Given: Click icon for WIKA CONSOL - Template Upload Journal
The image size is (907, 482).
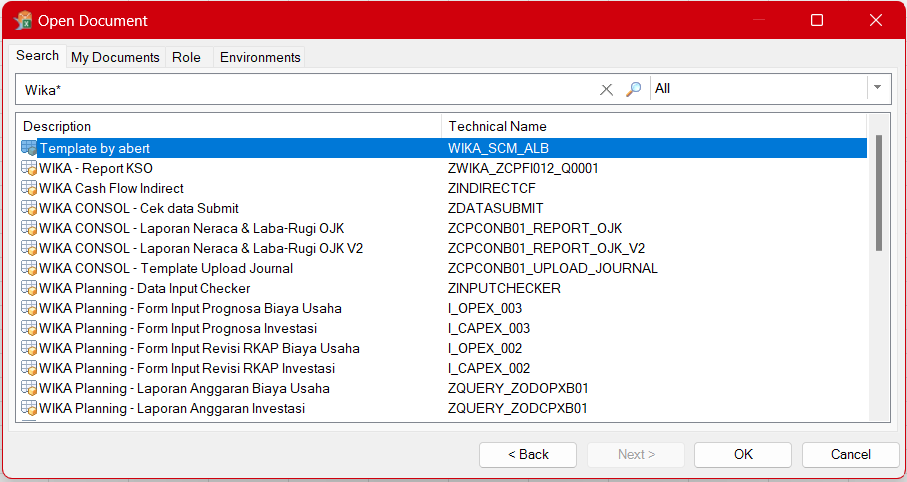Looking at the screenshot, I should coord(29,268).
